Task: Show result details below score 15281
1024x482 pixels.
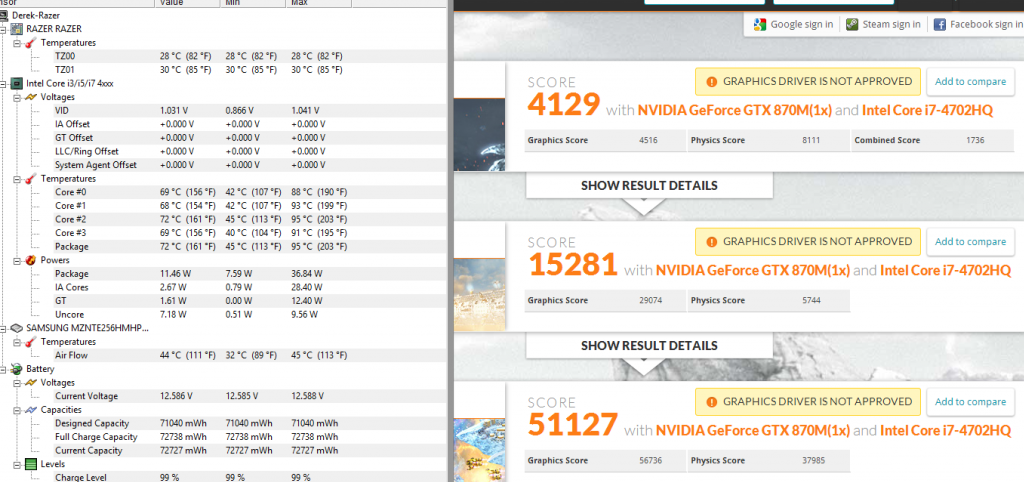Action: coord(649,345)
